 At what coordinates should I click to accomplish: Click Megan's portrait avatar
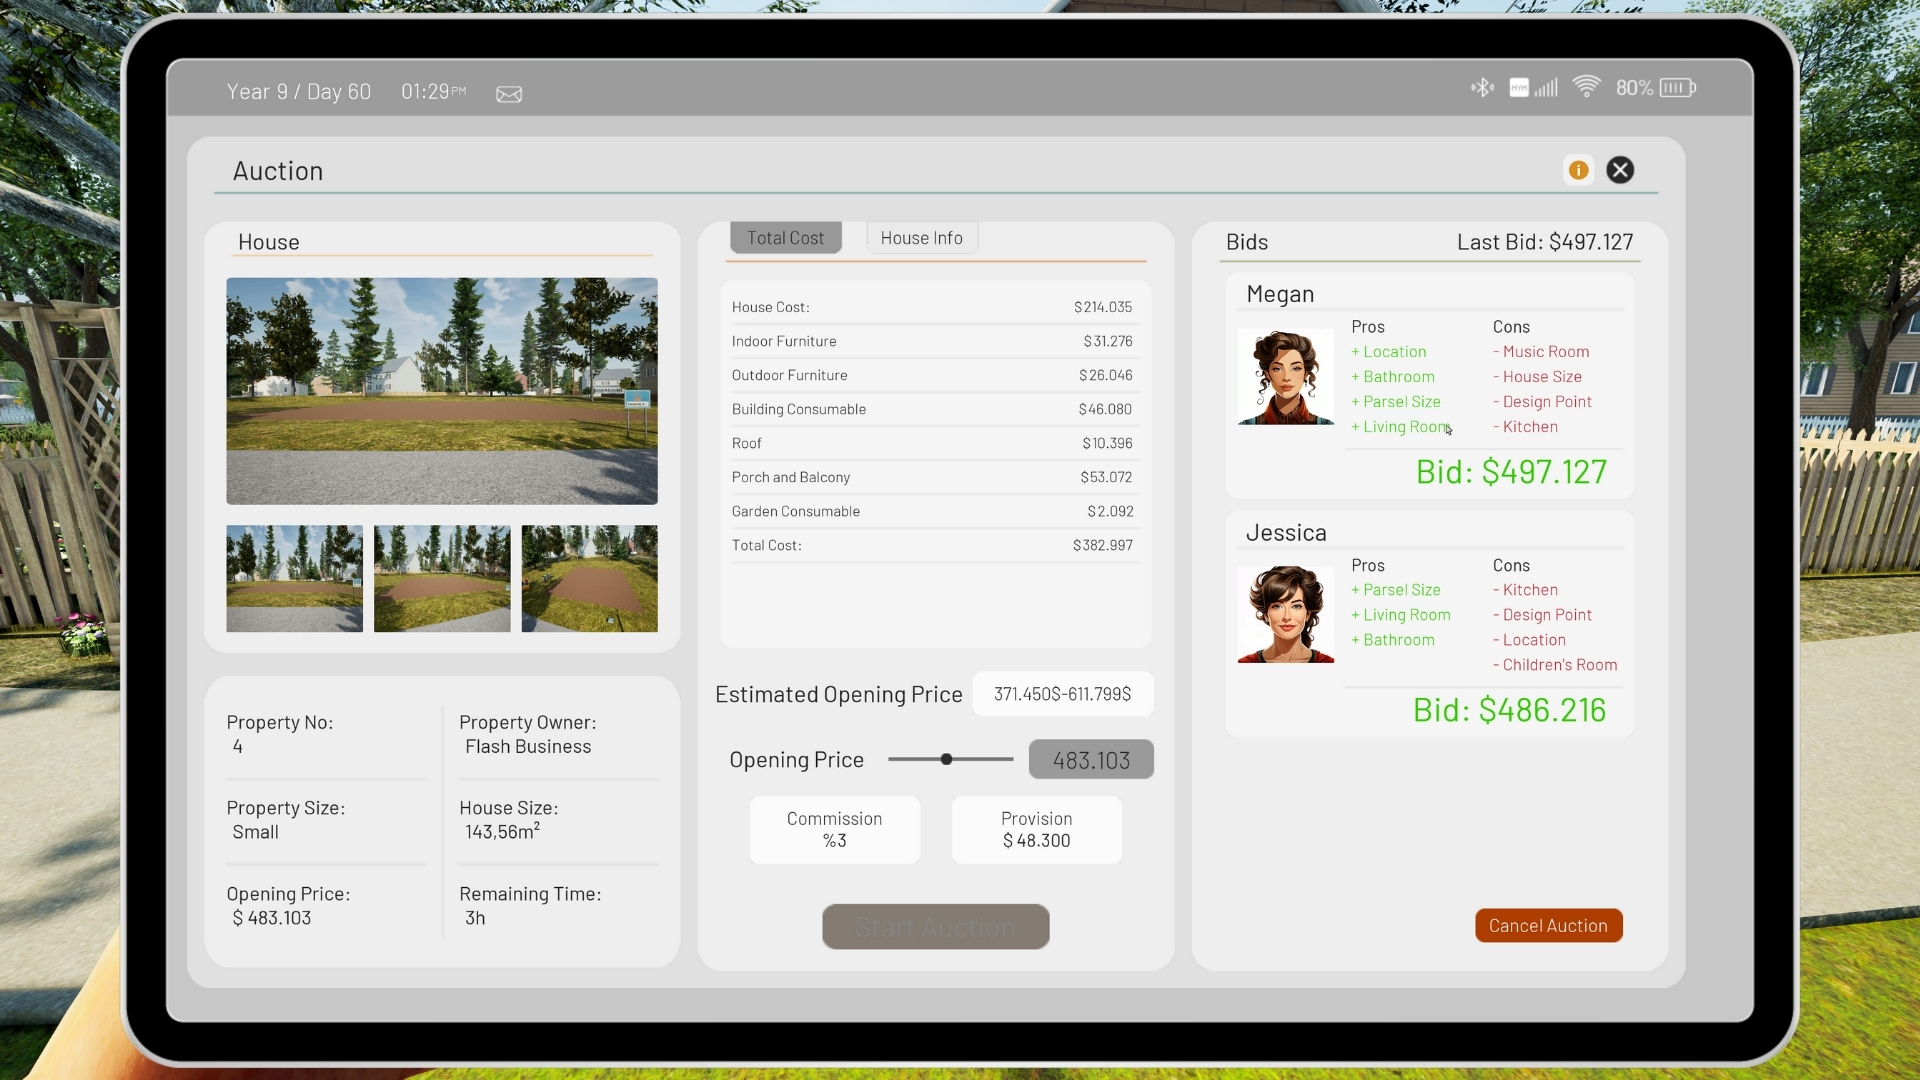1285,377
